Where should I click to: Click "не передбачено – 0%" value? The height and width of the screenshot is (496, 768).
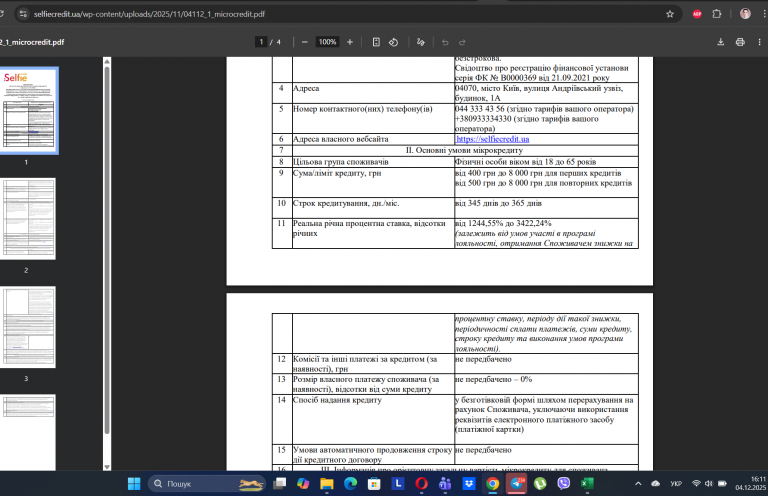point(493,379)
